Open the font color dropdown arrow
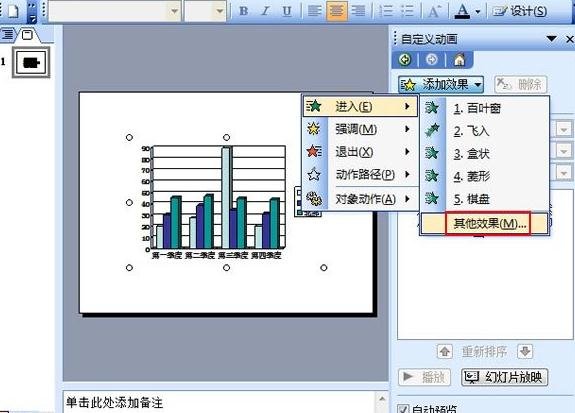This screenshot has height=413, width=575. point(477,12)
